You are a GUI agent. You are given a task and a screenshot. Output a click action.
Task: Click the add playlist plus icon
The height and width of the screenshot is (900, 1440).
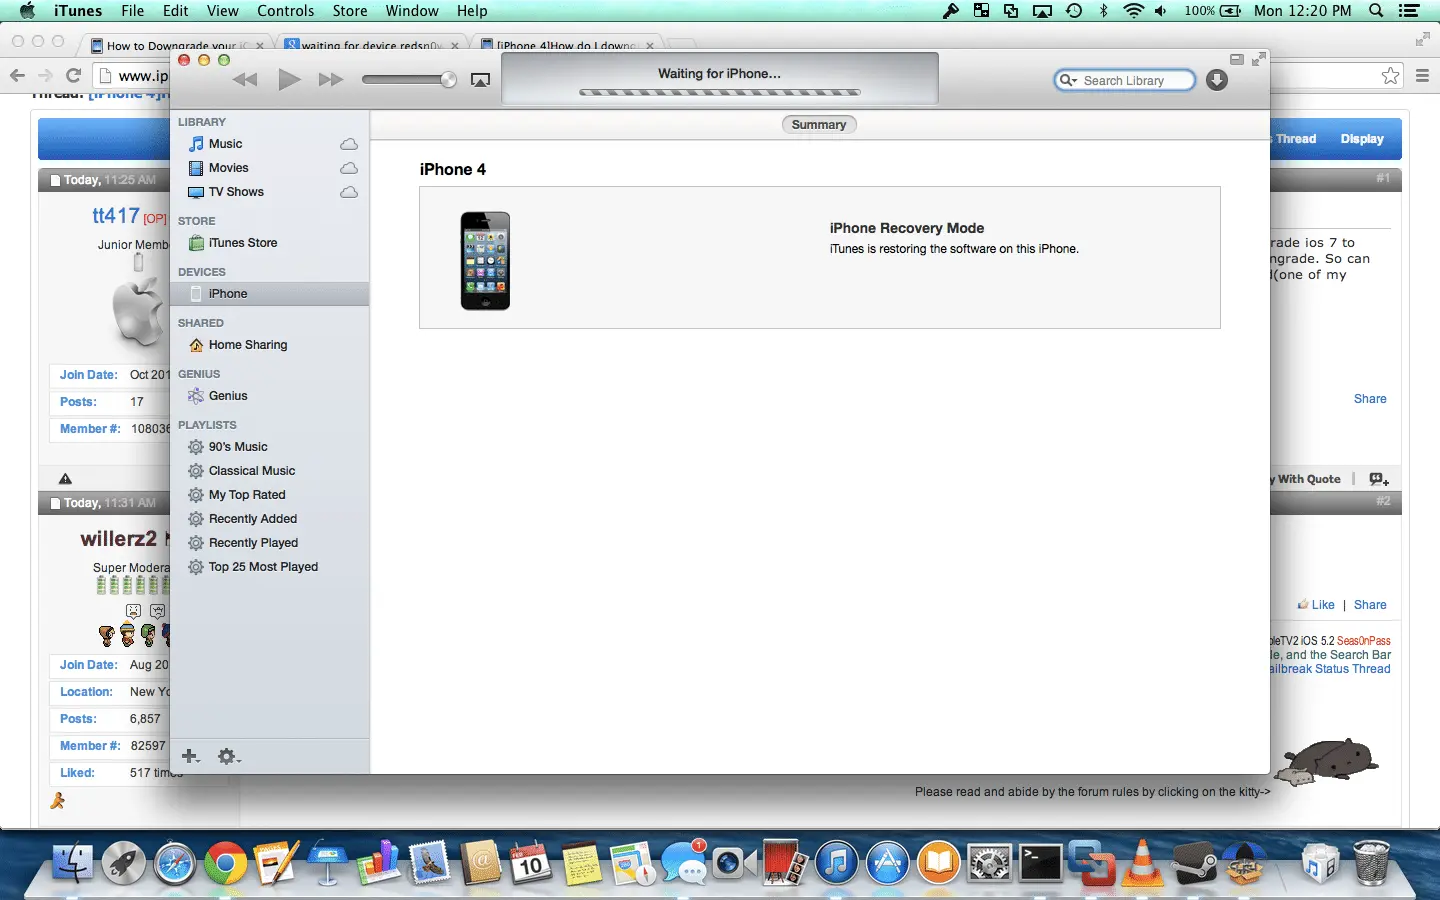click(190, 756)
